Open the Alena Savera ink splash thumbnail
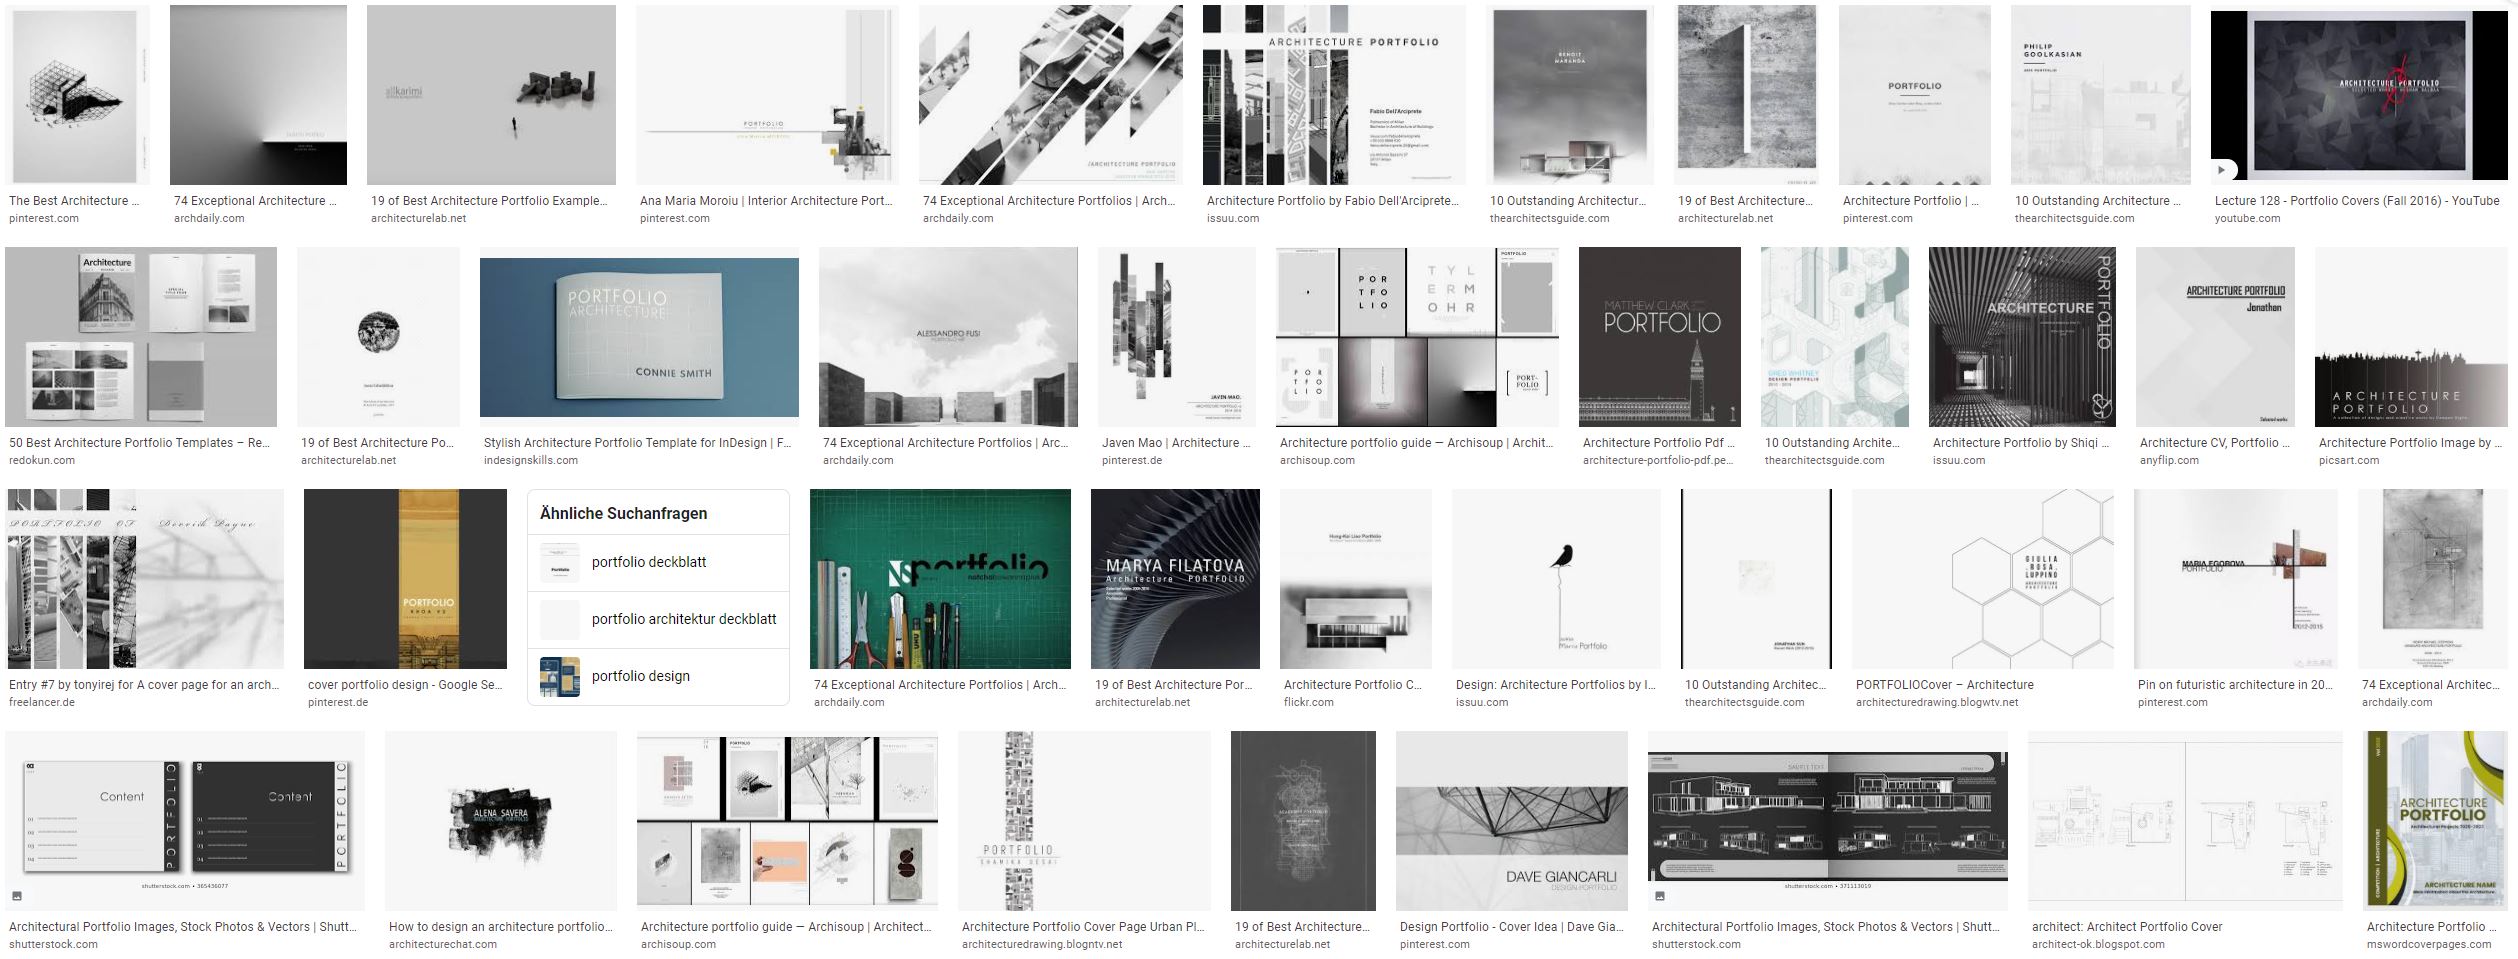 click(x=501, y=821)
